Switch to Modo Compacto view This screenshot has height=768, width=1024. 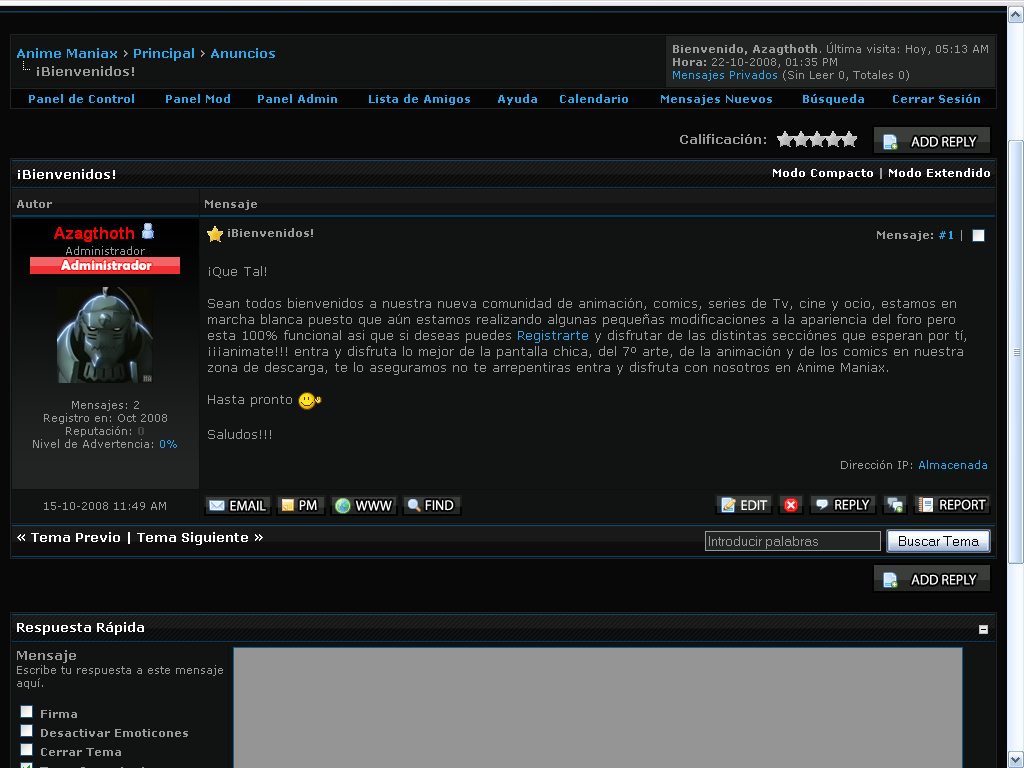tap(822, 173)
